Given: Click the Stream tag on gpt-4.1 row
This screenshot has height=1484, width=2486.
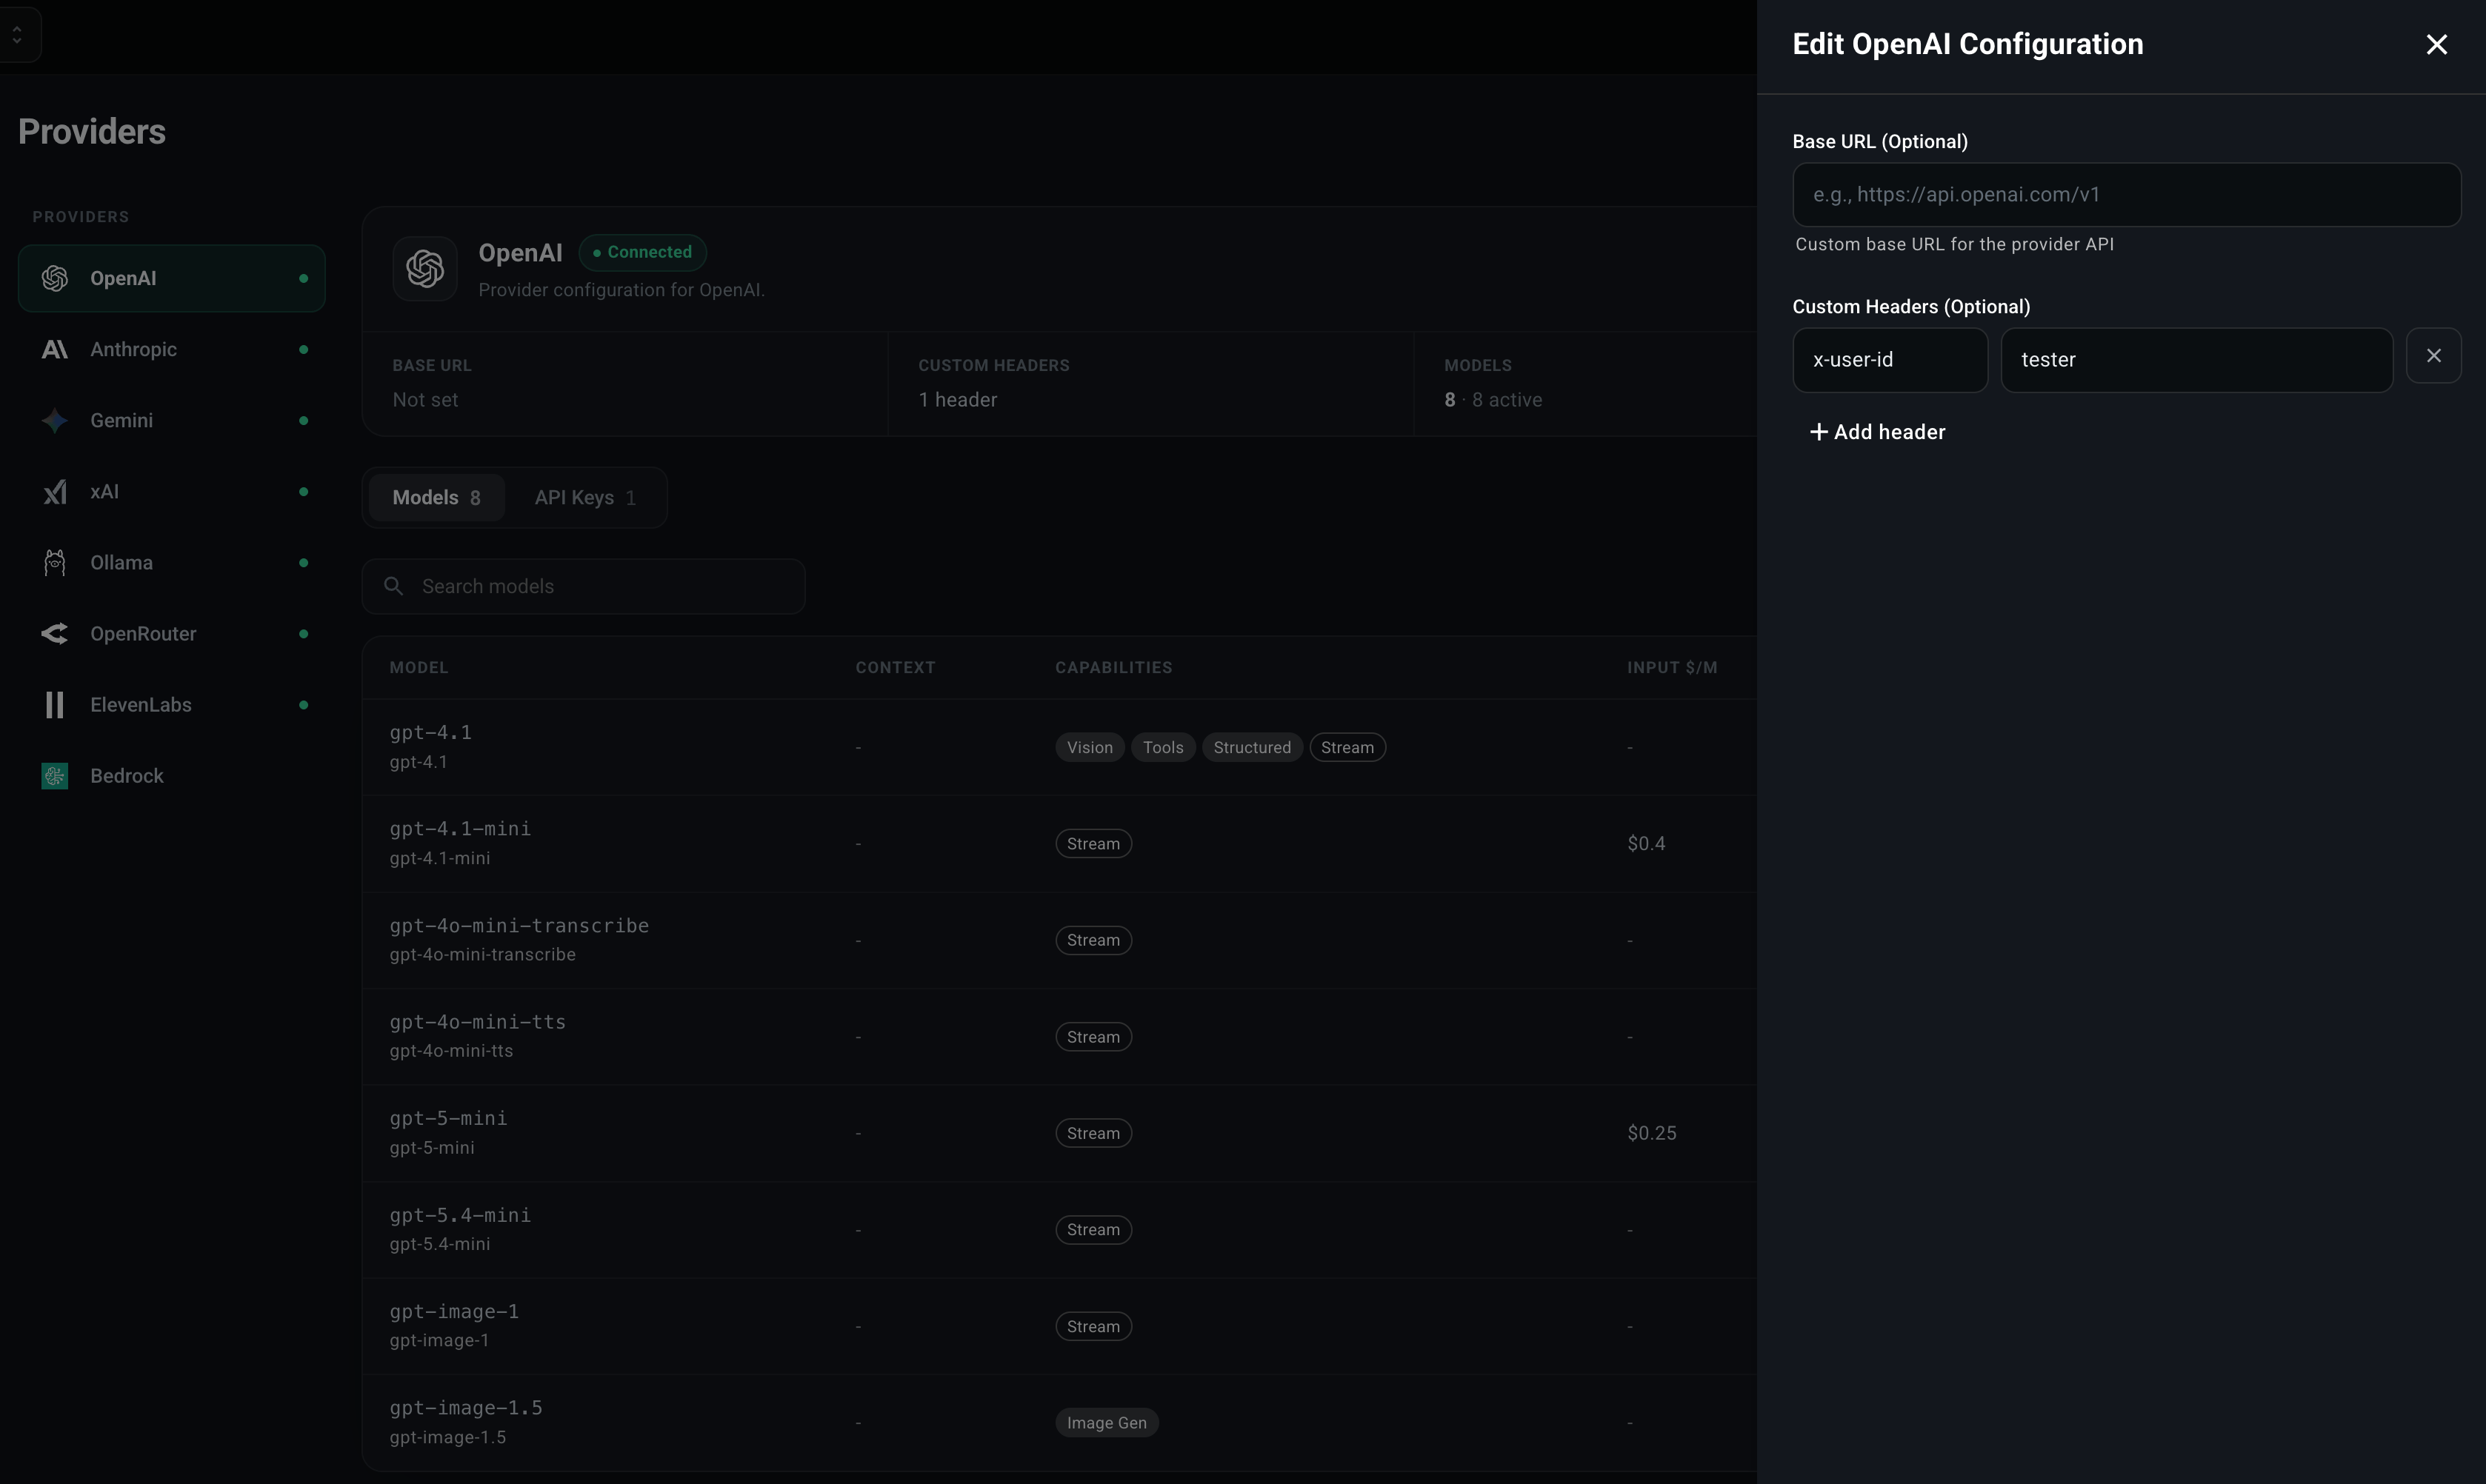Looking at the screenshot, I should tap(1347, 747).
